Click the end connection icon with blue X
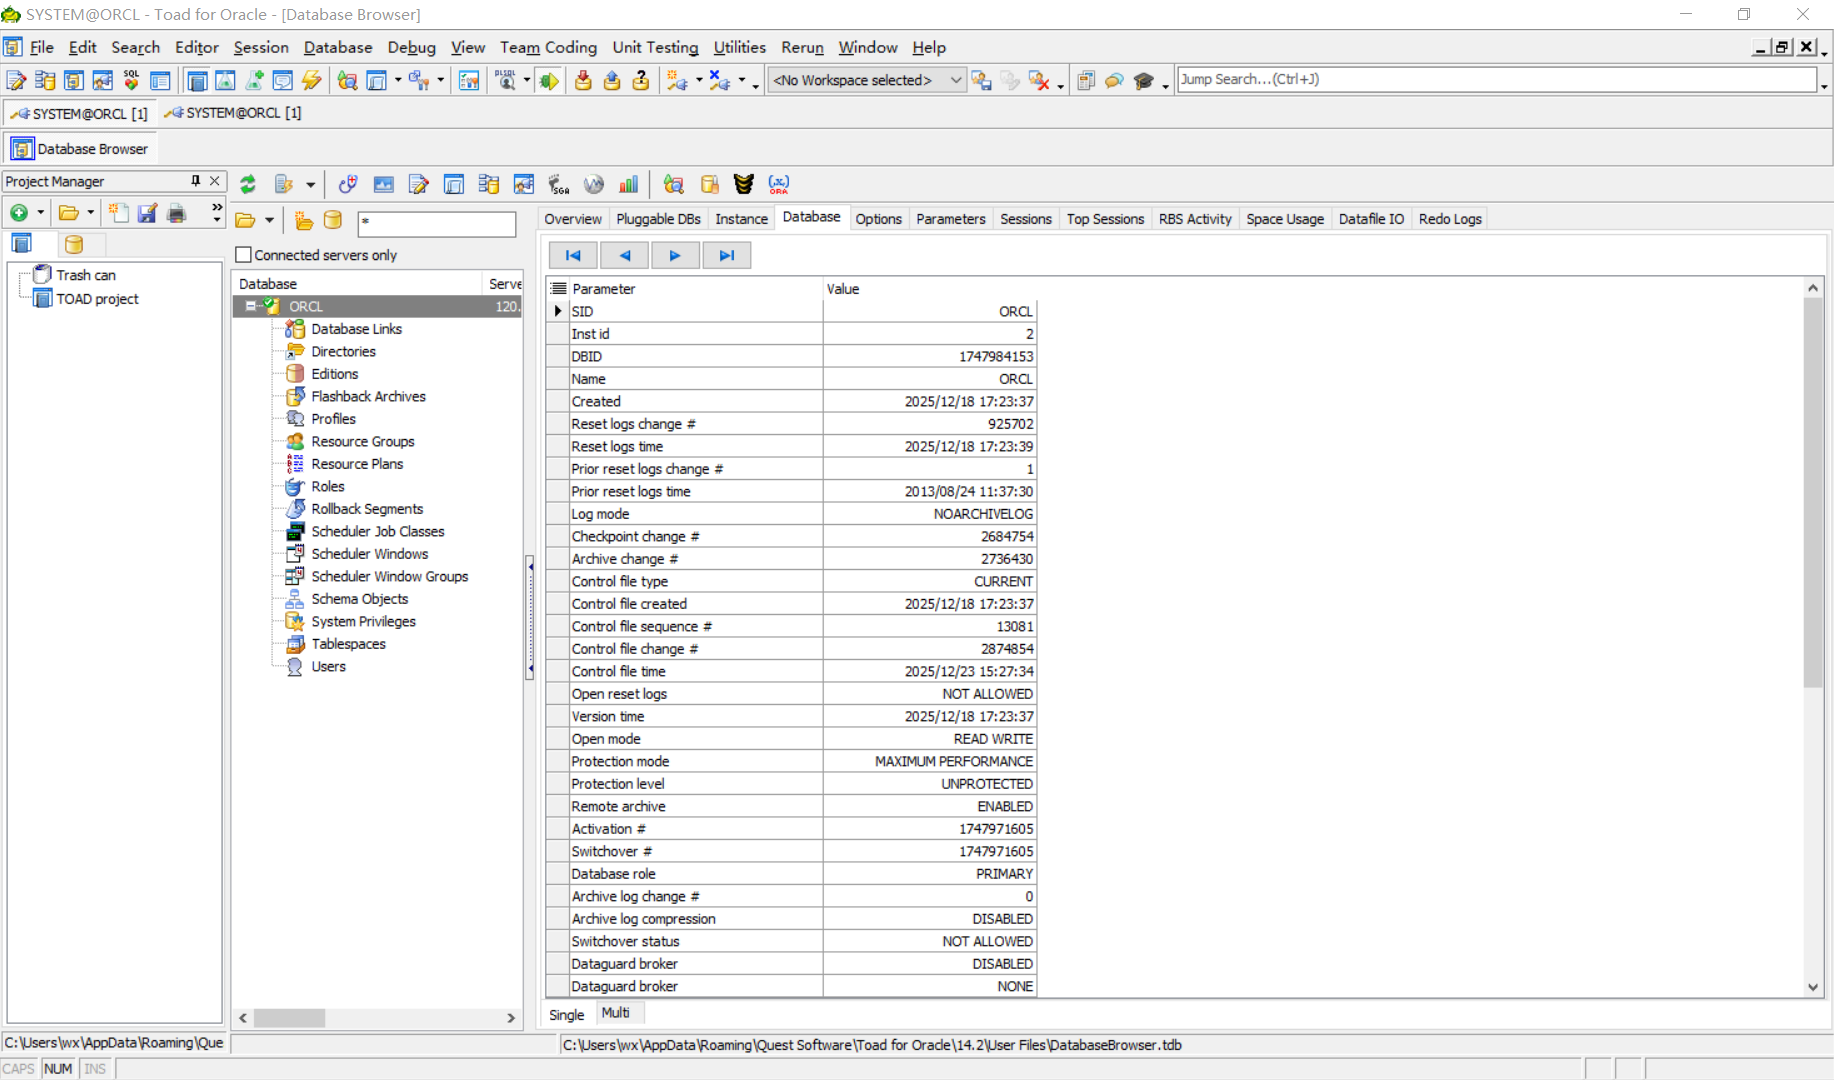Viewport: 1834px width, 1080px height. point(720,81)
